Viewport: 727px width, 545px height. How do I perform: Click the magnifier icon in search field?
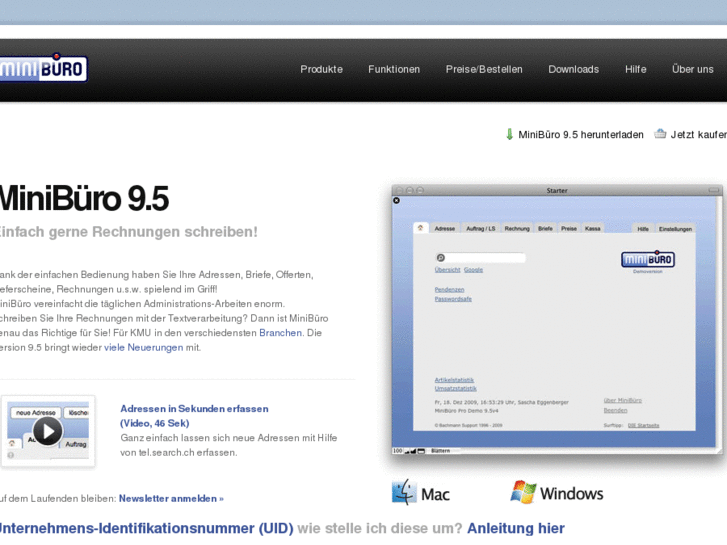[441, 257]
